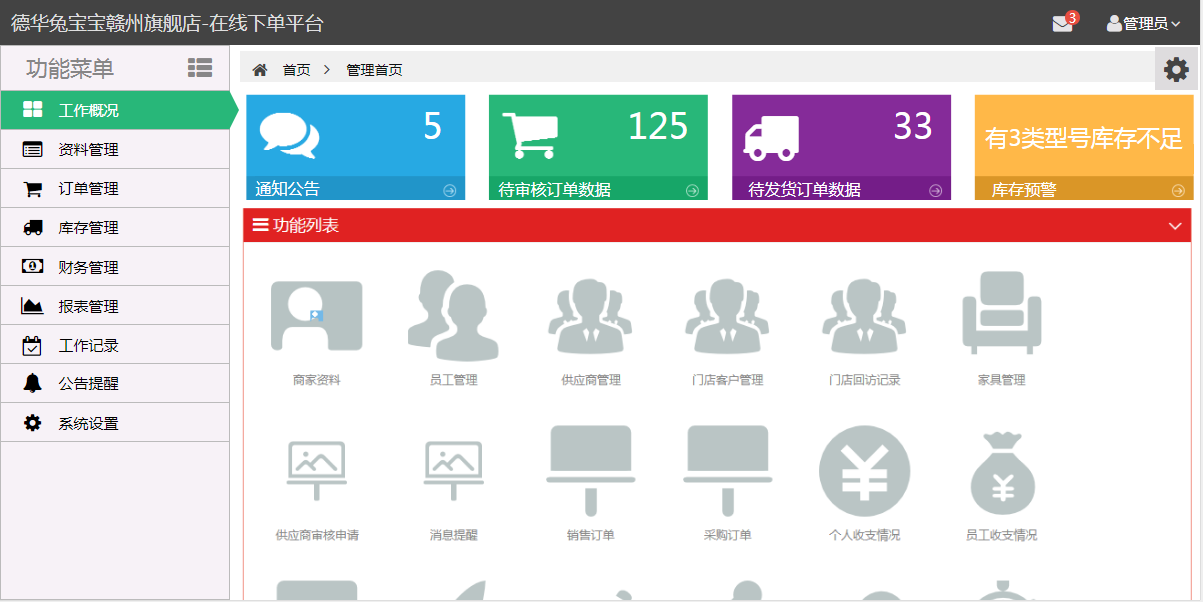Open the 通知公告 card arrow link

click(449, 190)
